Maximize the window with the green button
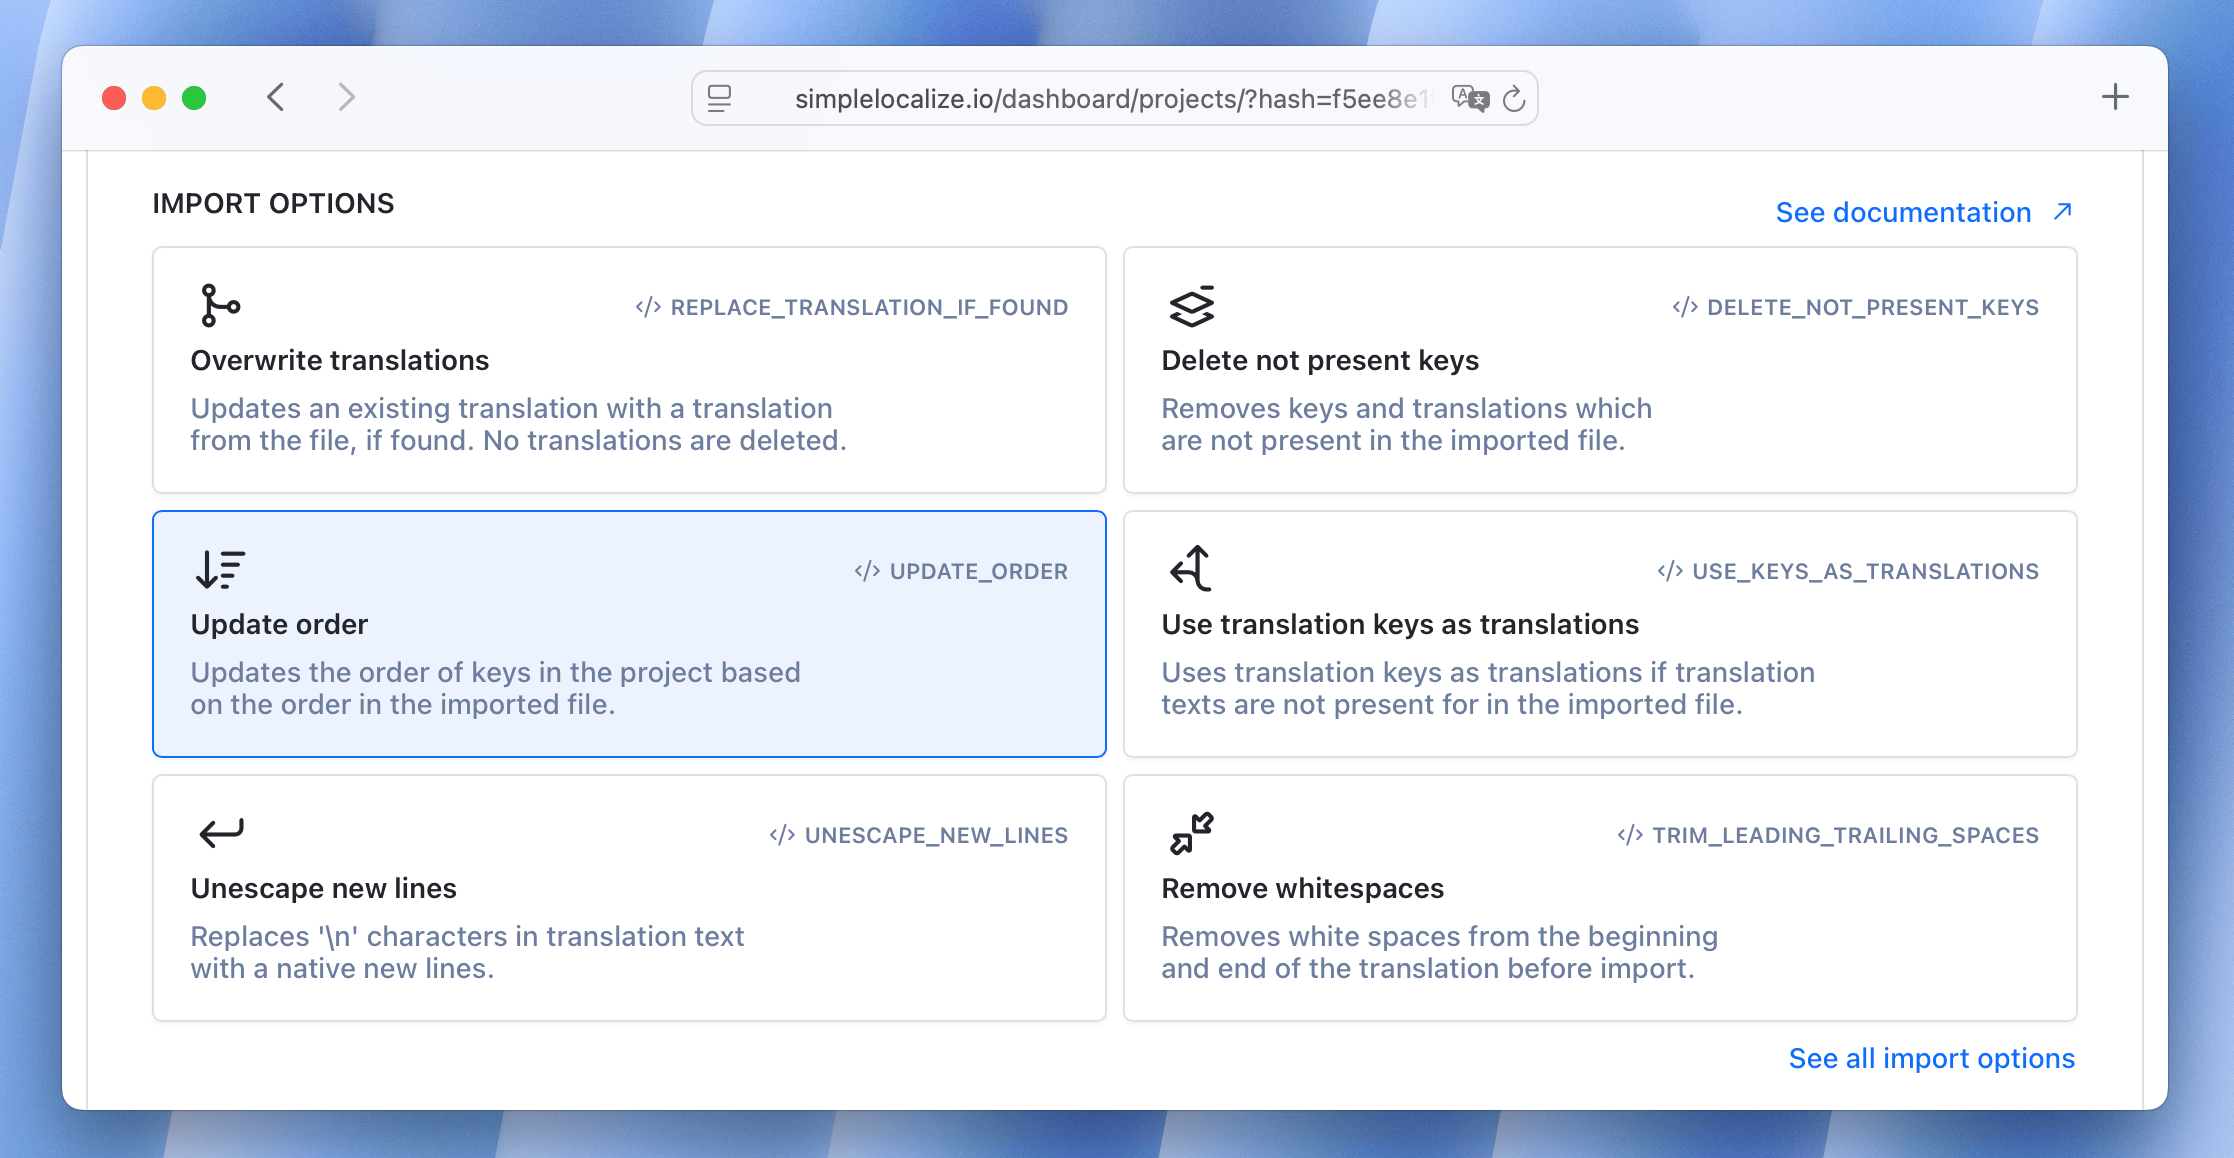Viewport: 2234px width, 1158px height. (x=194, y=98)
